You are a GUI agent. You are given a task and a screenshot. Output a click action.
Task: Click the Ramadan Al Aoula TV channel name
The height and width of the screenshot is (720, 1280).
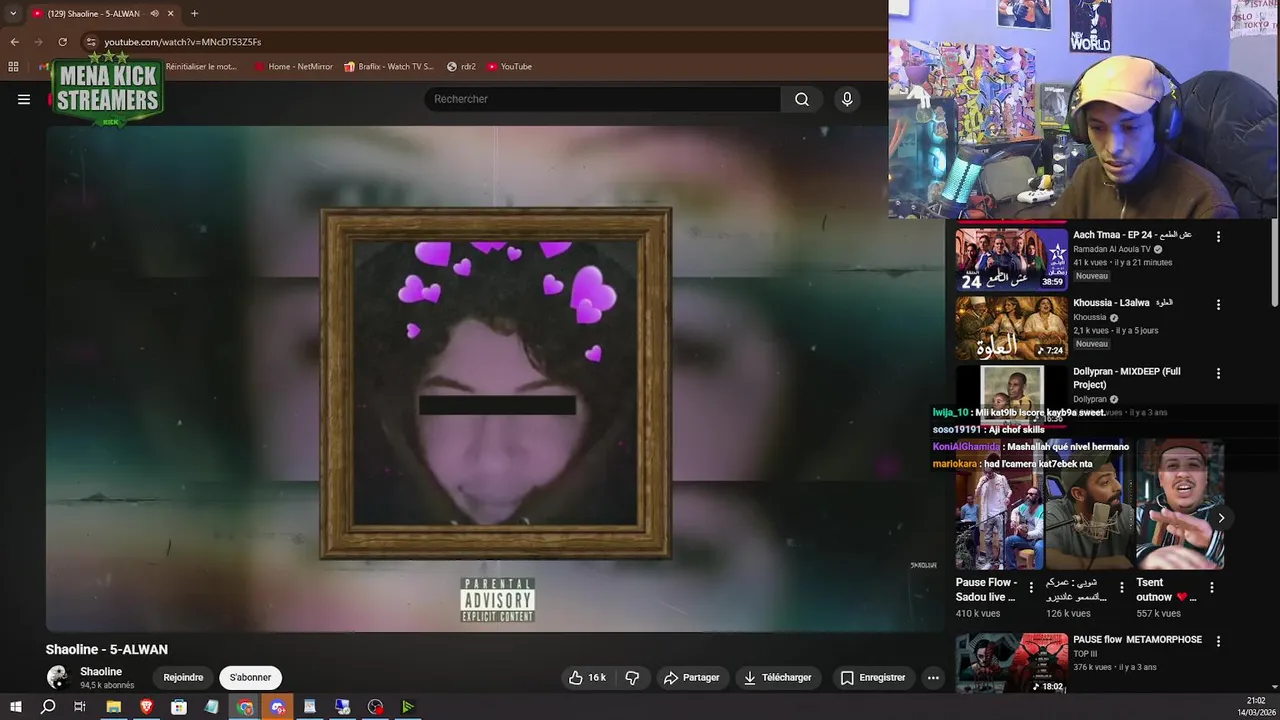1112,249
